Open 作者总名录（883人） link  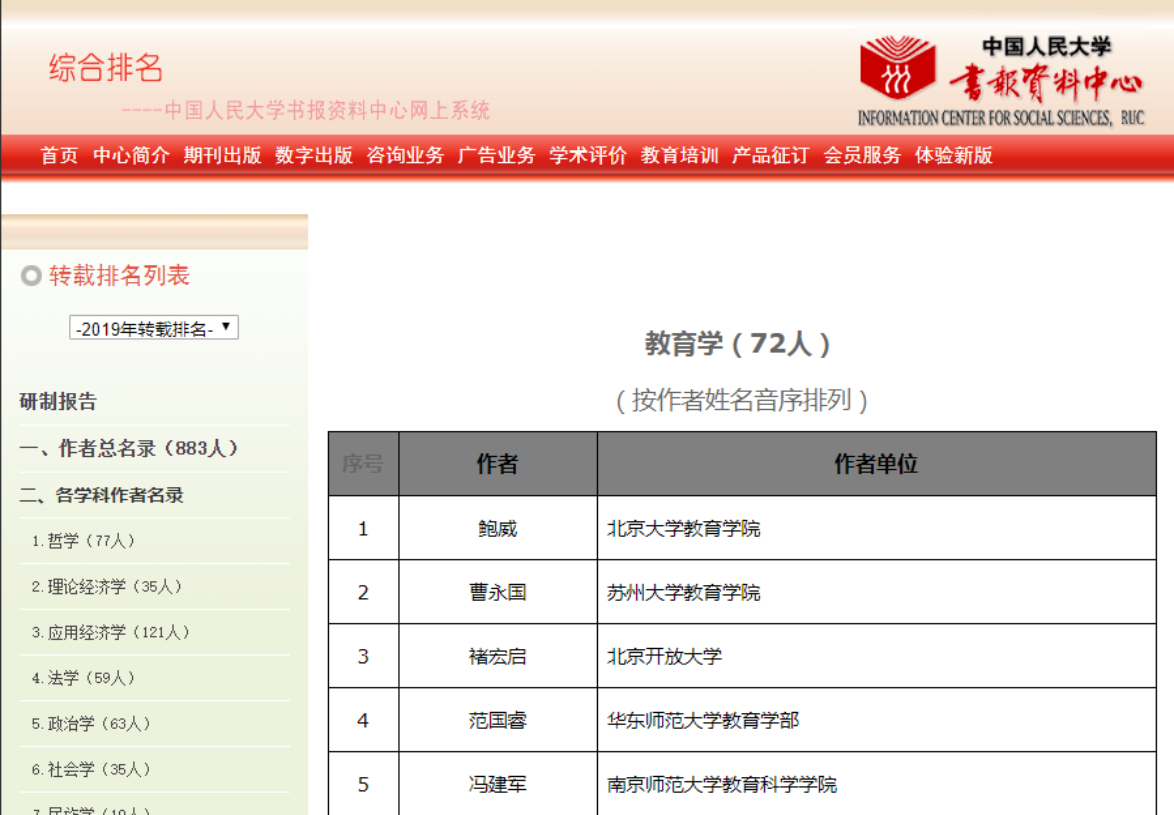tap(128, 449)
